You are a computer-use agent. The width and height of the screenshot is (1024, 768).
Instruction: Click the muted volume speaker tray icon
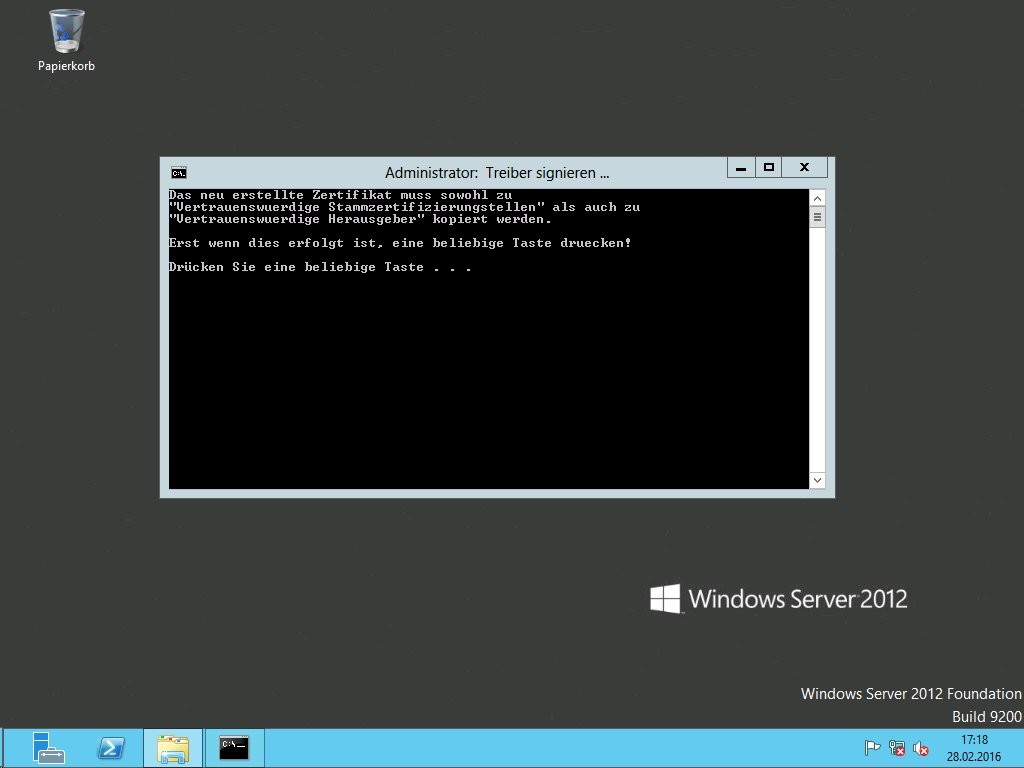pyautogui.click(x=921, y=748)
